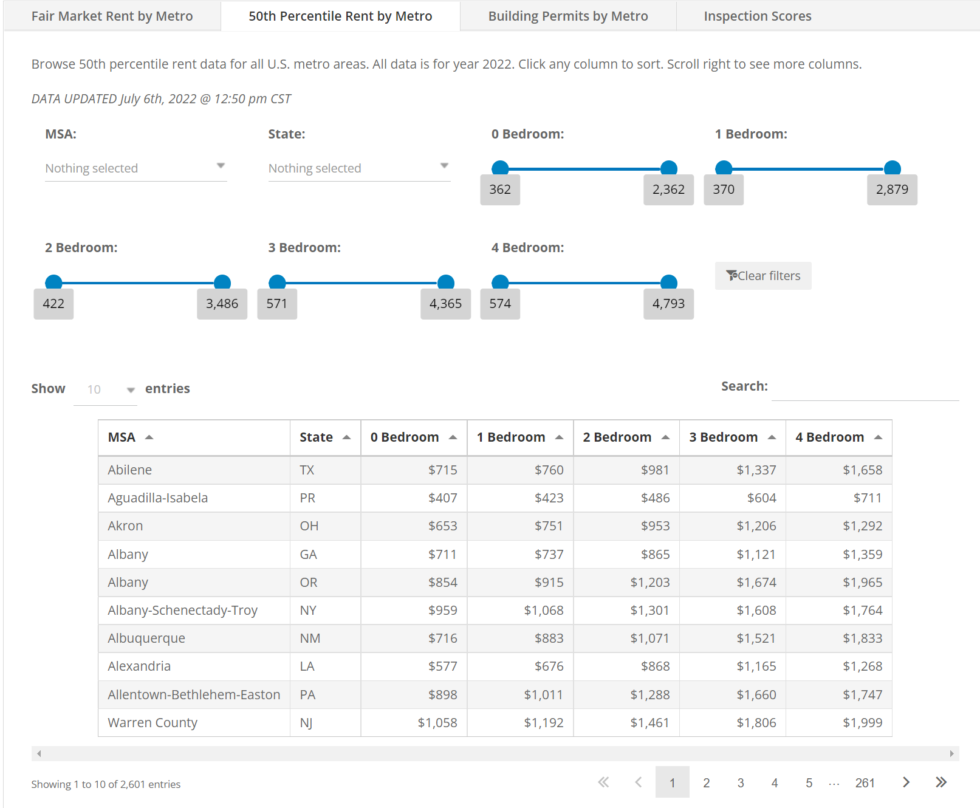The height and width of the screenshot is (808, 980).
Task: Jump to the first page of results
Action: pyautogui.click(x=603, y=782)
